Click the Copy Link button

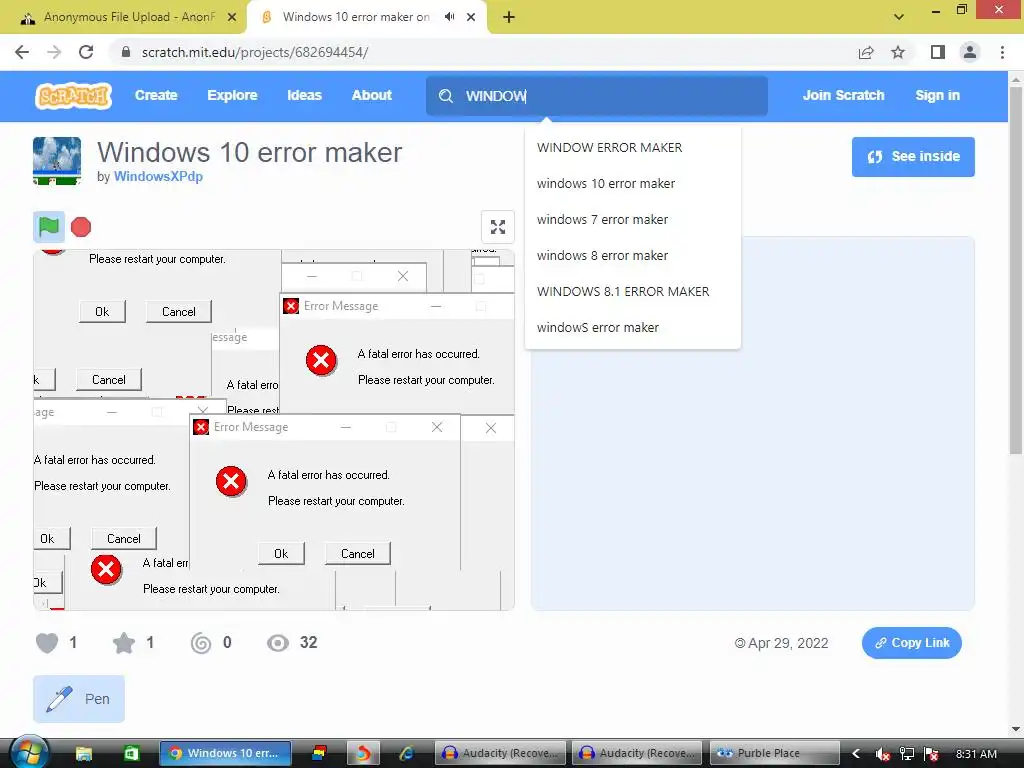click(912, 643)
